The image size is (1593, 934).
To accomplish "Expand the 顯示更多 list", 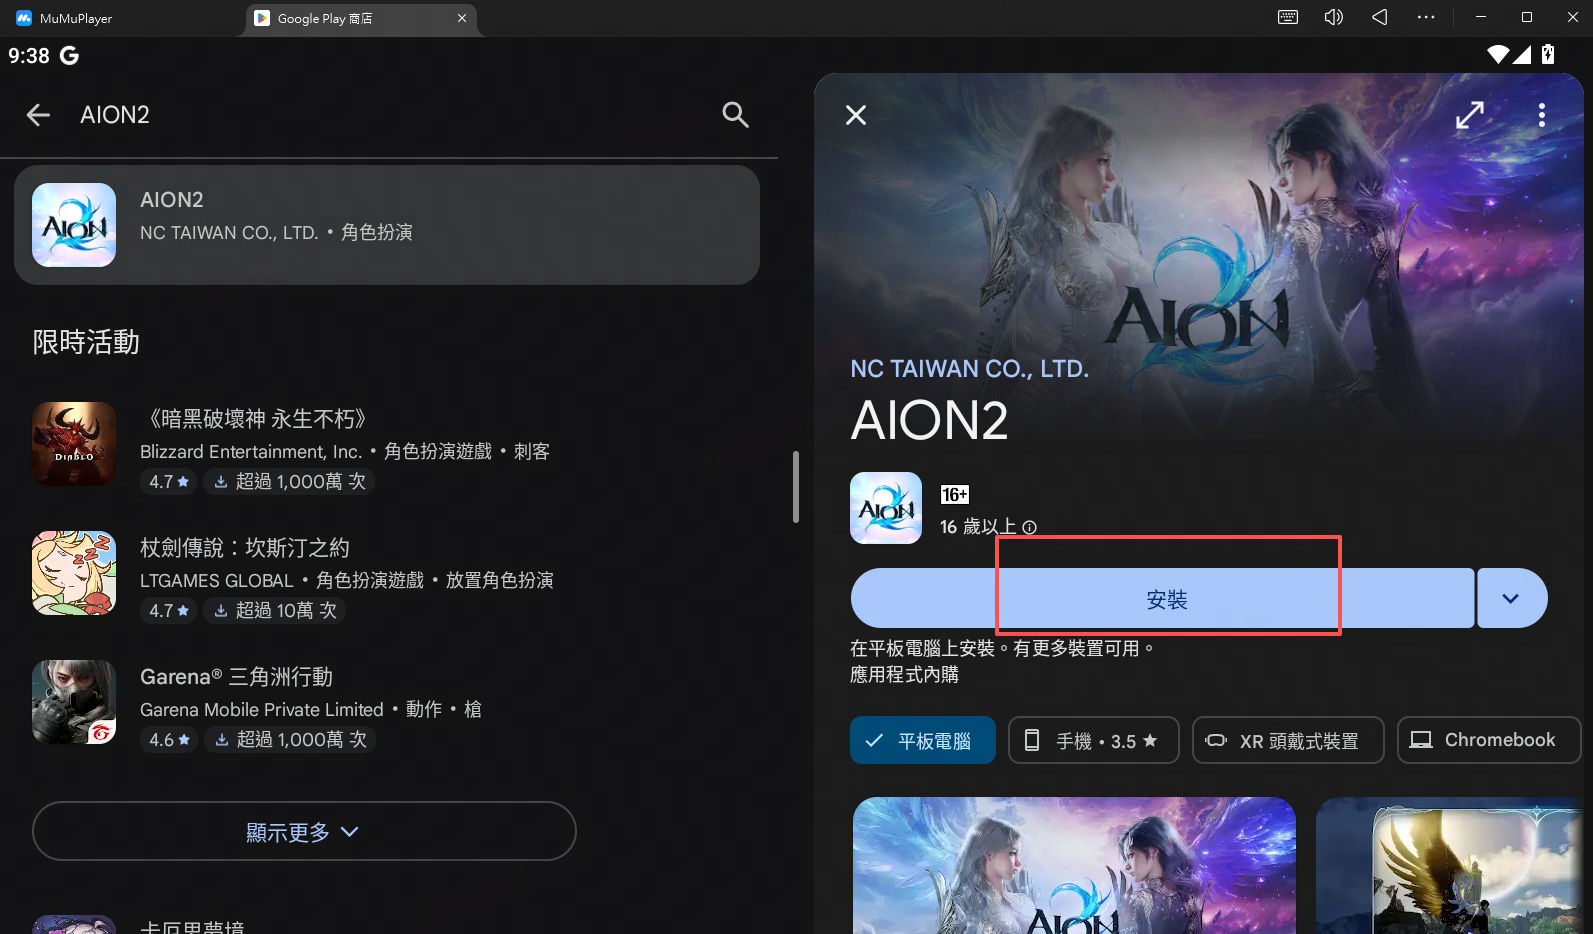I will click(304, 831).
